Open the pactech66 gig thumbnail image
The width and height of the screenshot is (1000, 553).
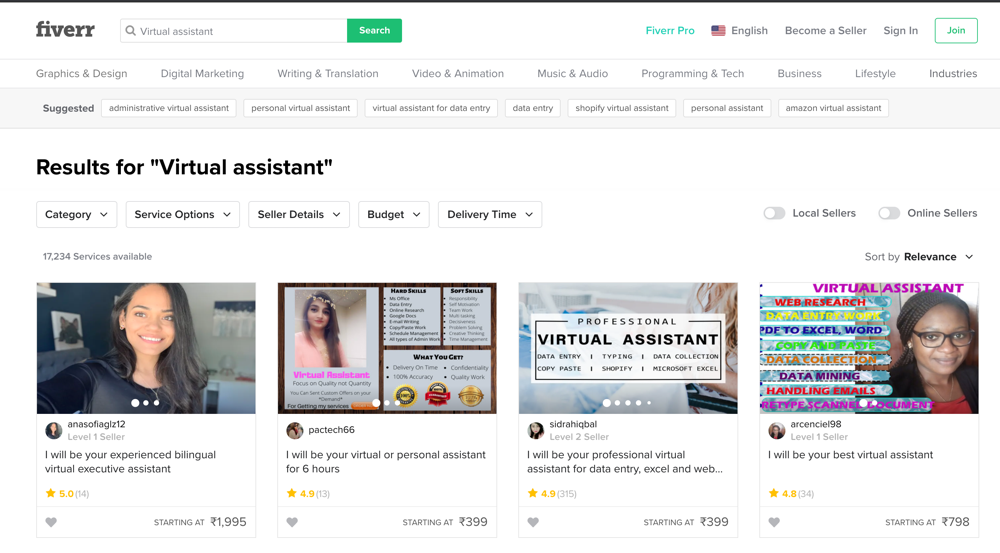tap(387, 348)
